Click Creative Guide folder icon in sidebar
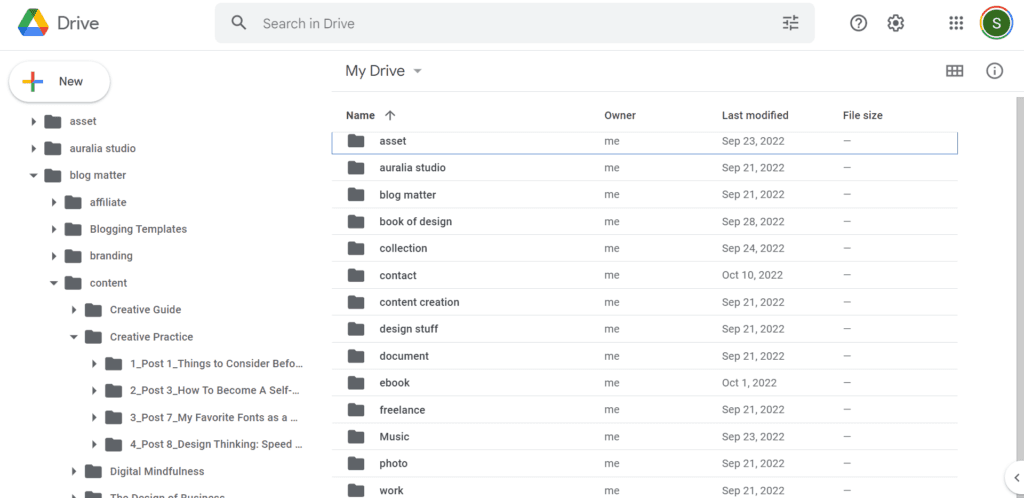 click(x=93, y=309)
